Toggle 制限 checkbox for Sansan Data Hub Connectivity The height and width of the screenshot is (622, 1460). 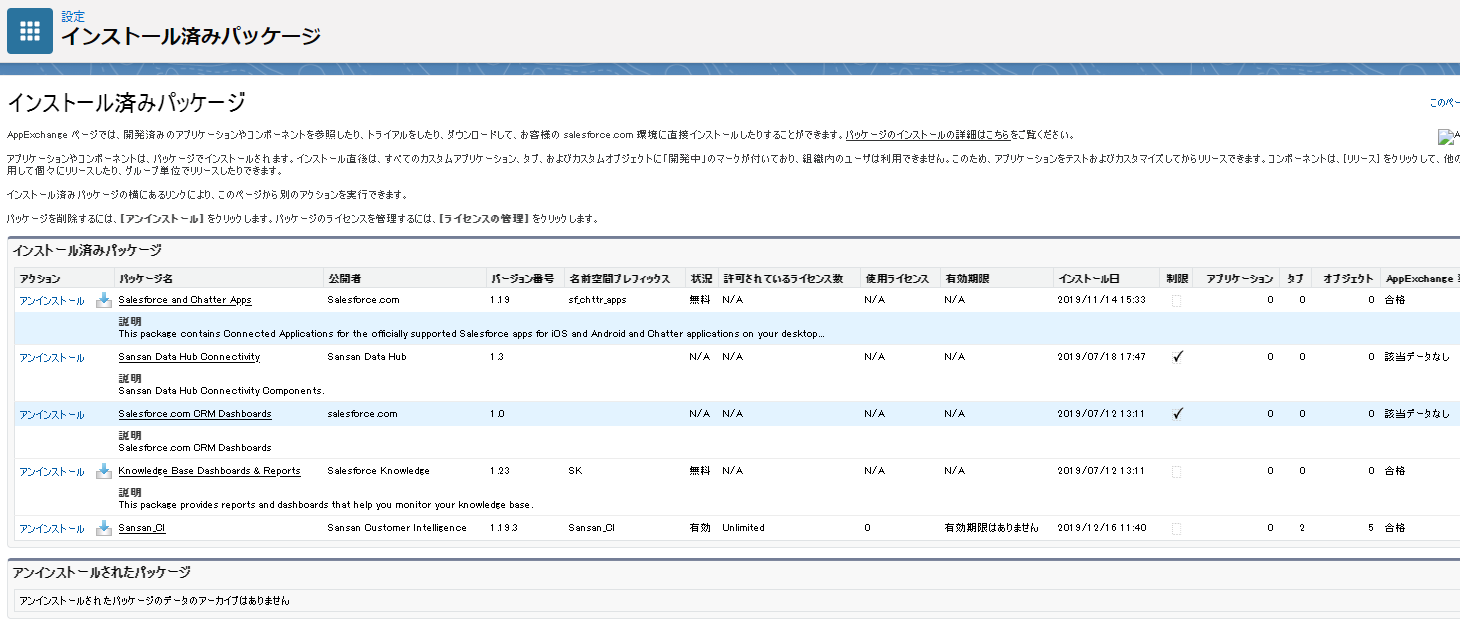(1176, 357)
